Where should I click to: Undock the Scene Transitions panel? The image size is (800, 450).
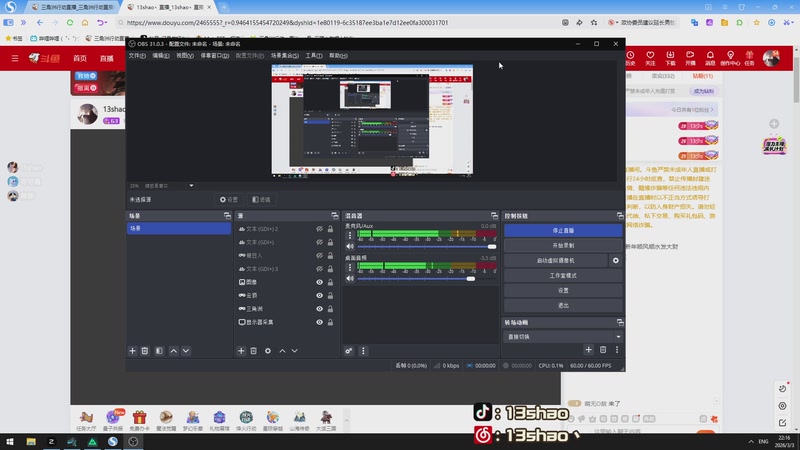620,322
